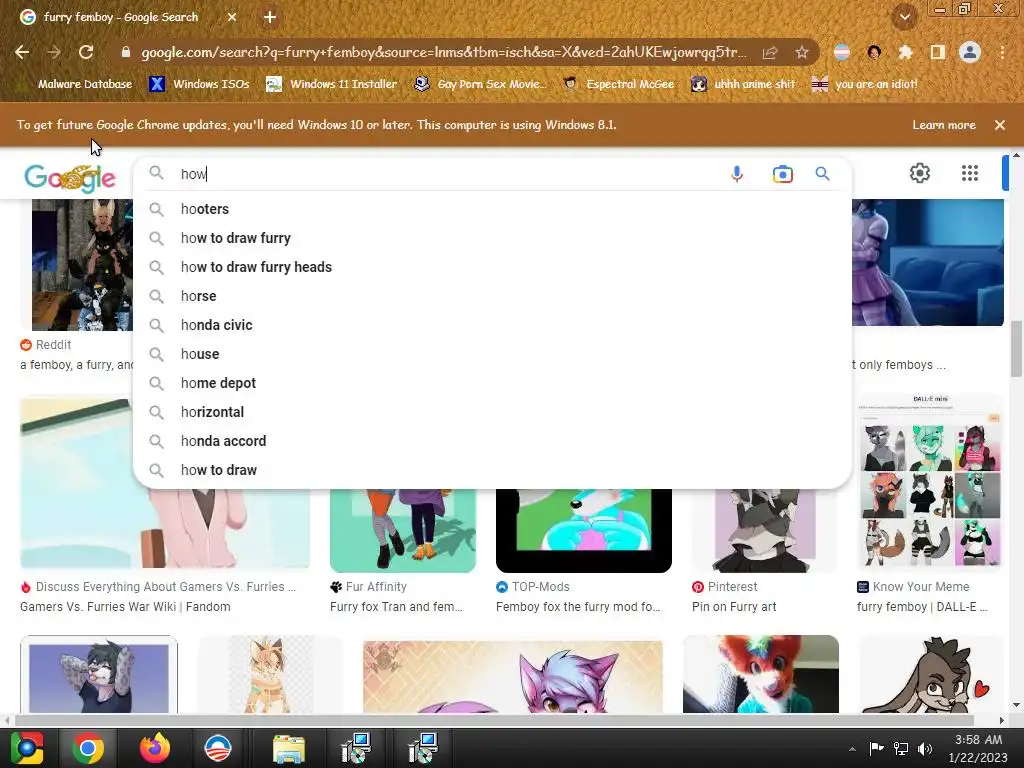
Task: Open the volume control in tray
Action: tap(925, 748)
